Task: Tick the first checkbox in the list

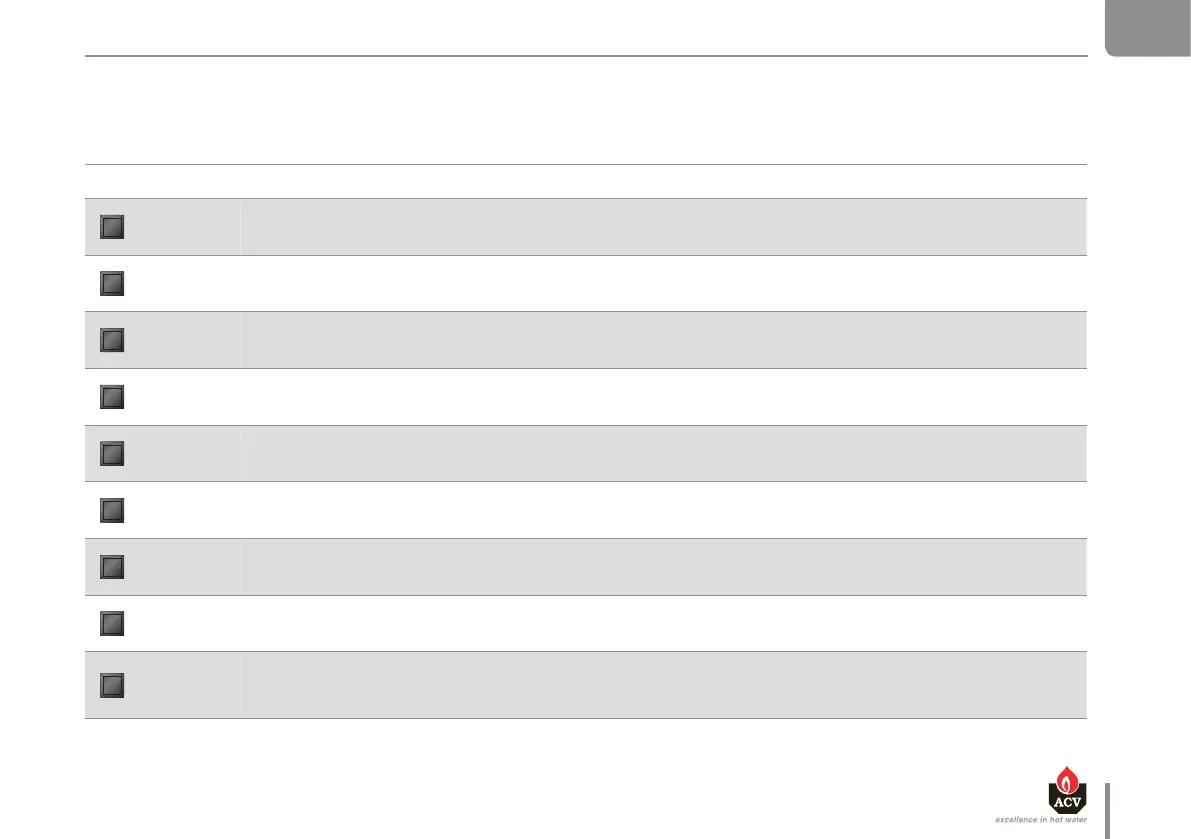Action: pyautogui.click(x=112, y=227)
